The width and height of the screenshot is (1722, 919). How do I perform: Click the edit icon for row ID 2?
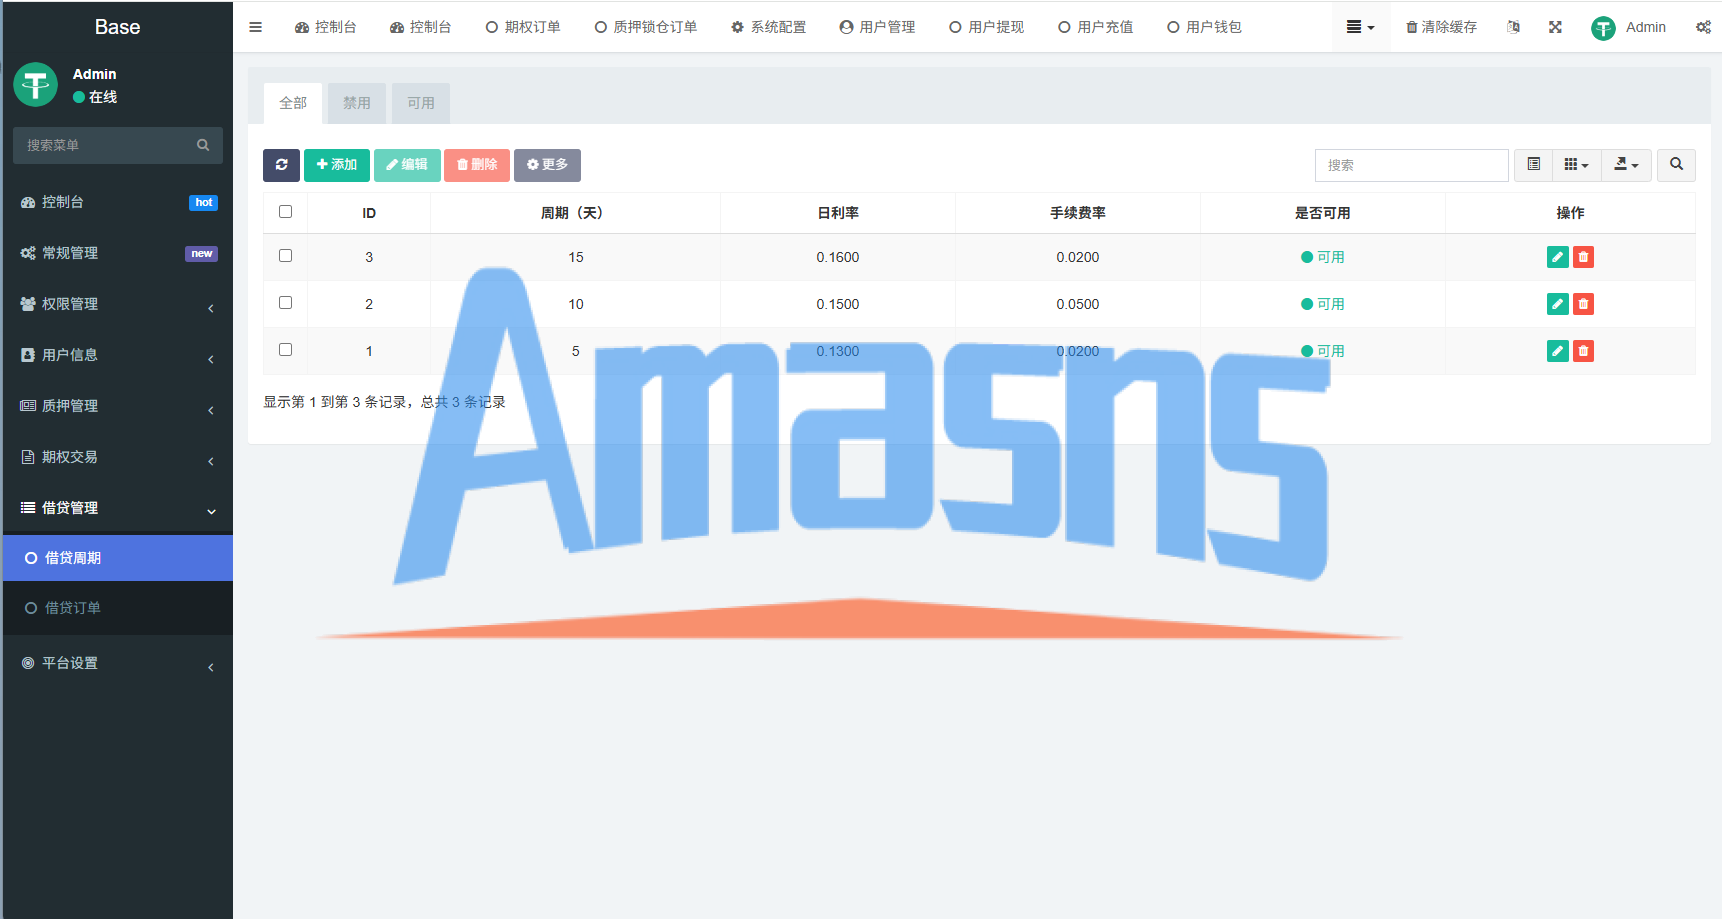[x=1557, y=304]
